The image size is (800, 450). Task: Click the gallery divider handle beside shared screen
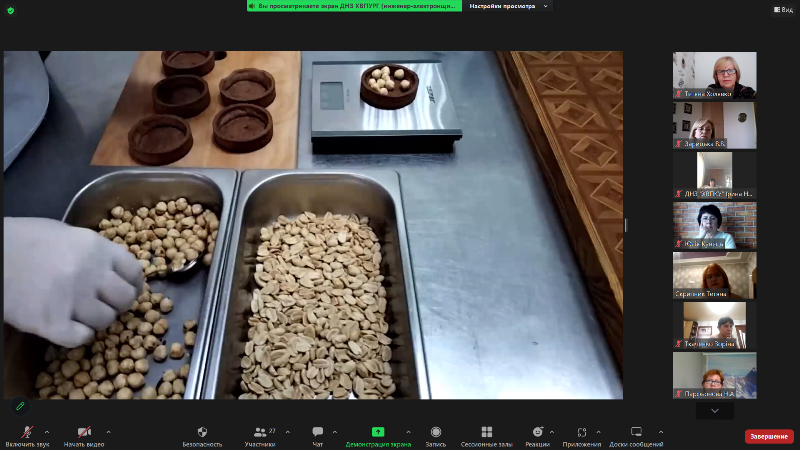click(626, 225)
